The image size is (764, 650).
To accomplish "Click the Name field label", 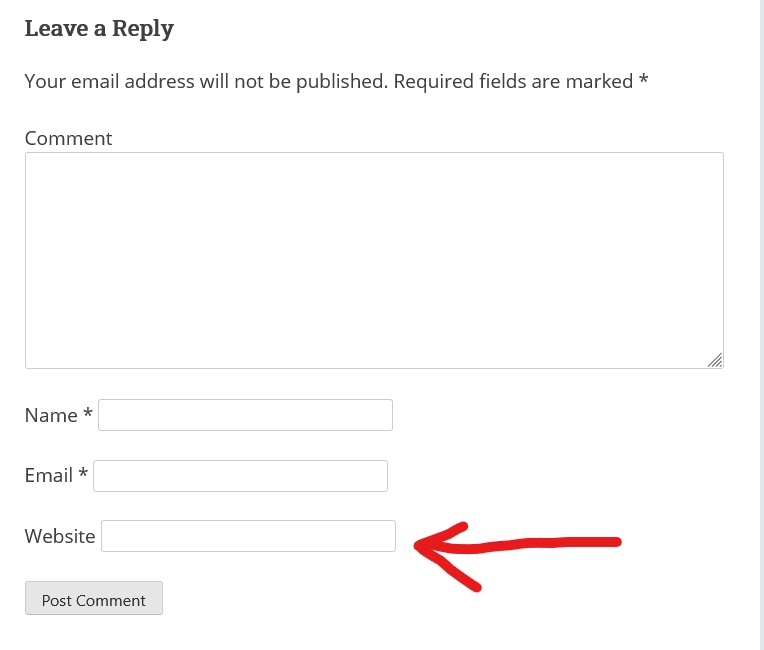I will 51,416.
